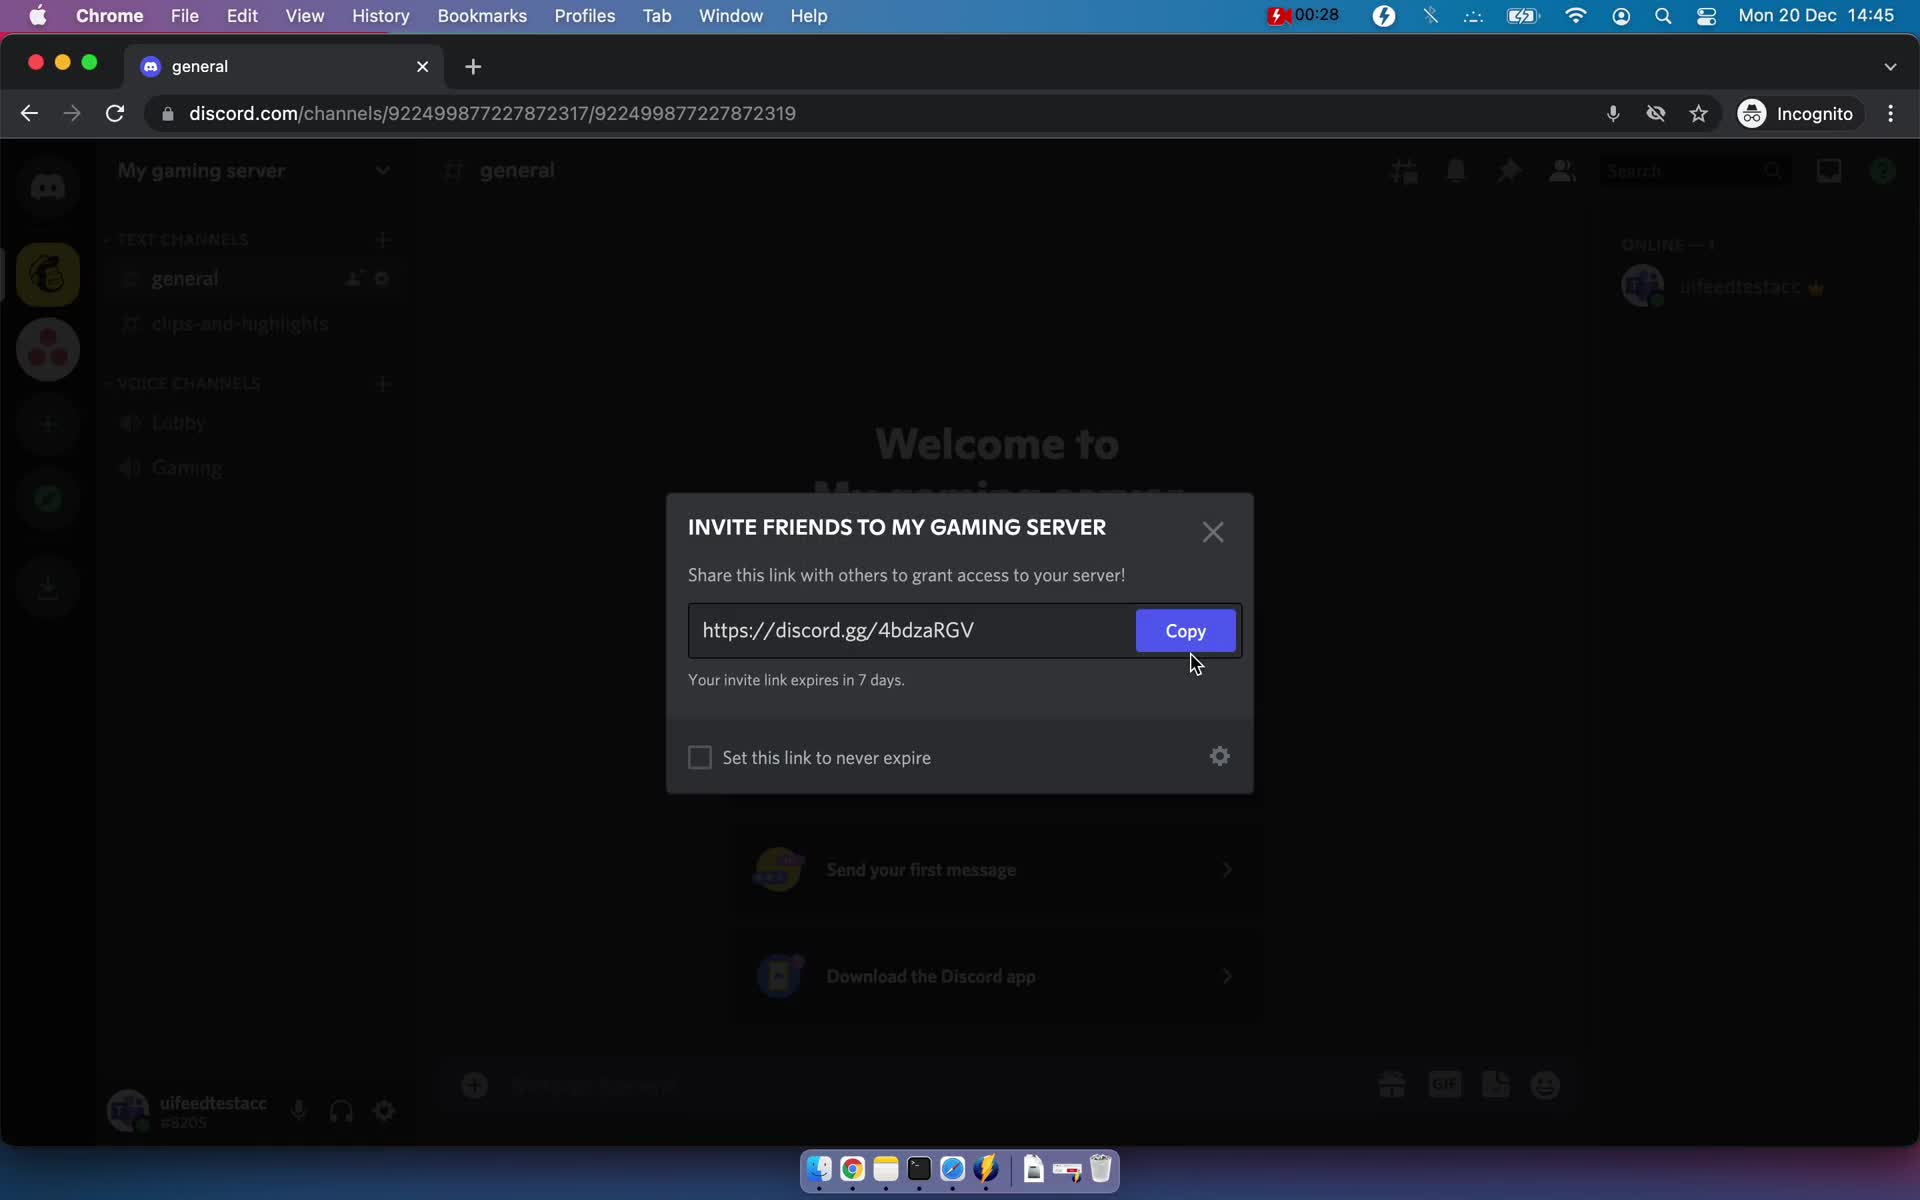Click the attach file plus icon in message bar

coord(474,1085)
